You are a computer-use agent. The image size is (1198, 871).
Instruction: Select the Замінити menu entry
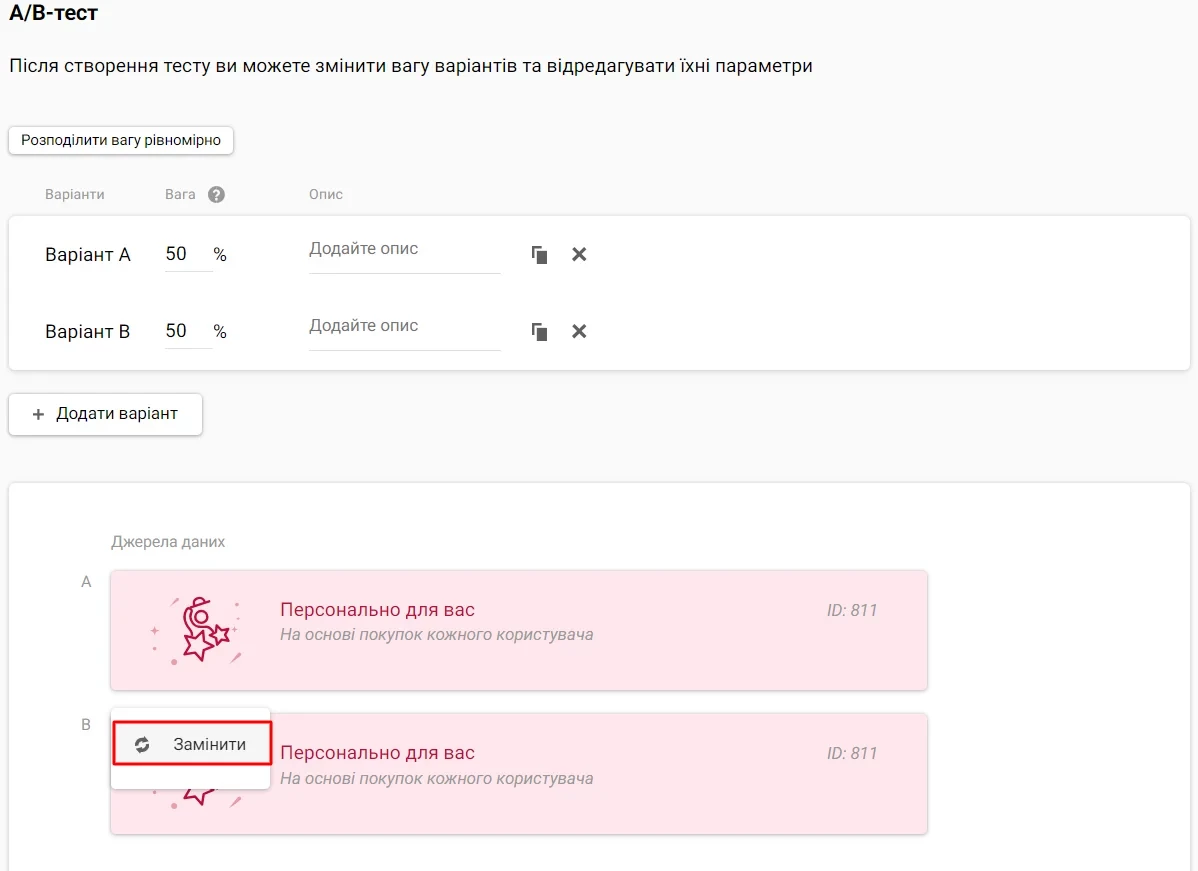192,743
